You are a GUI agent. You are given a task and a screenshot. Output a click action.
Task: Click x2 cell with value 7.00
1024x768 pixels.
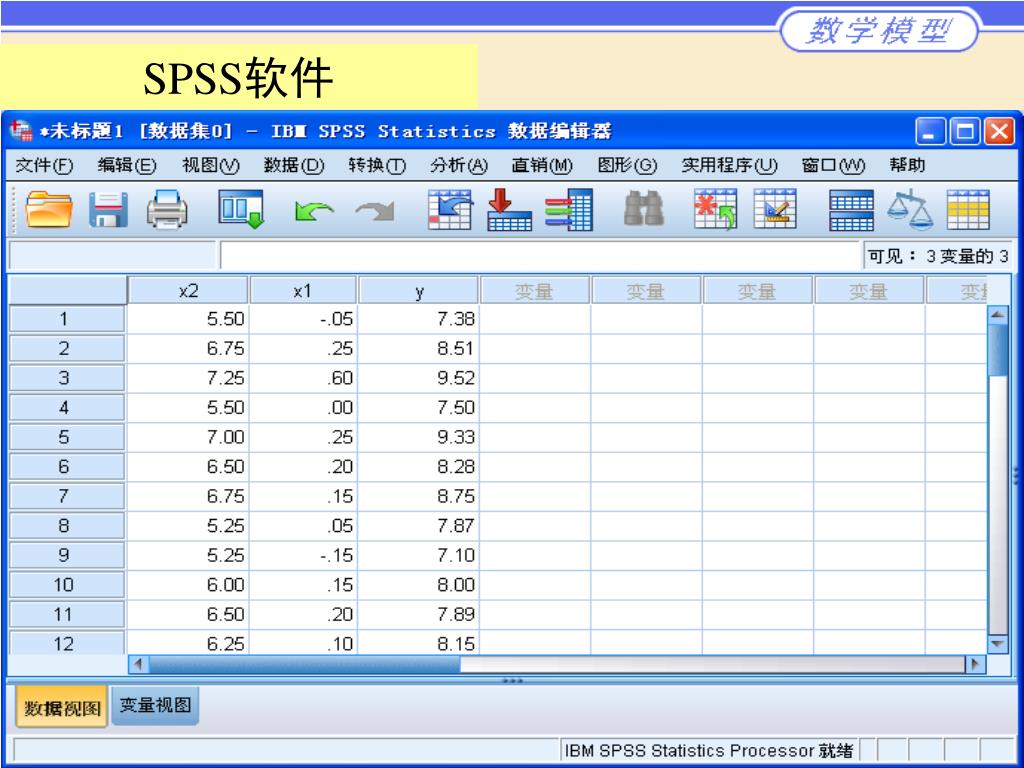[188, 437]
